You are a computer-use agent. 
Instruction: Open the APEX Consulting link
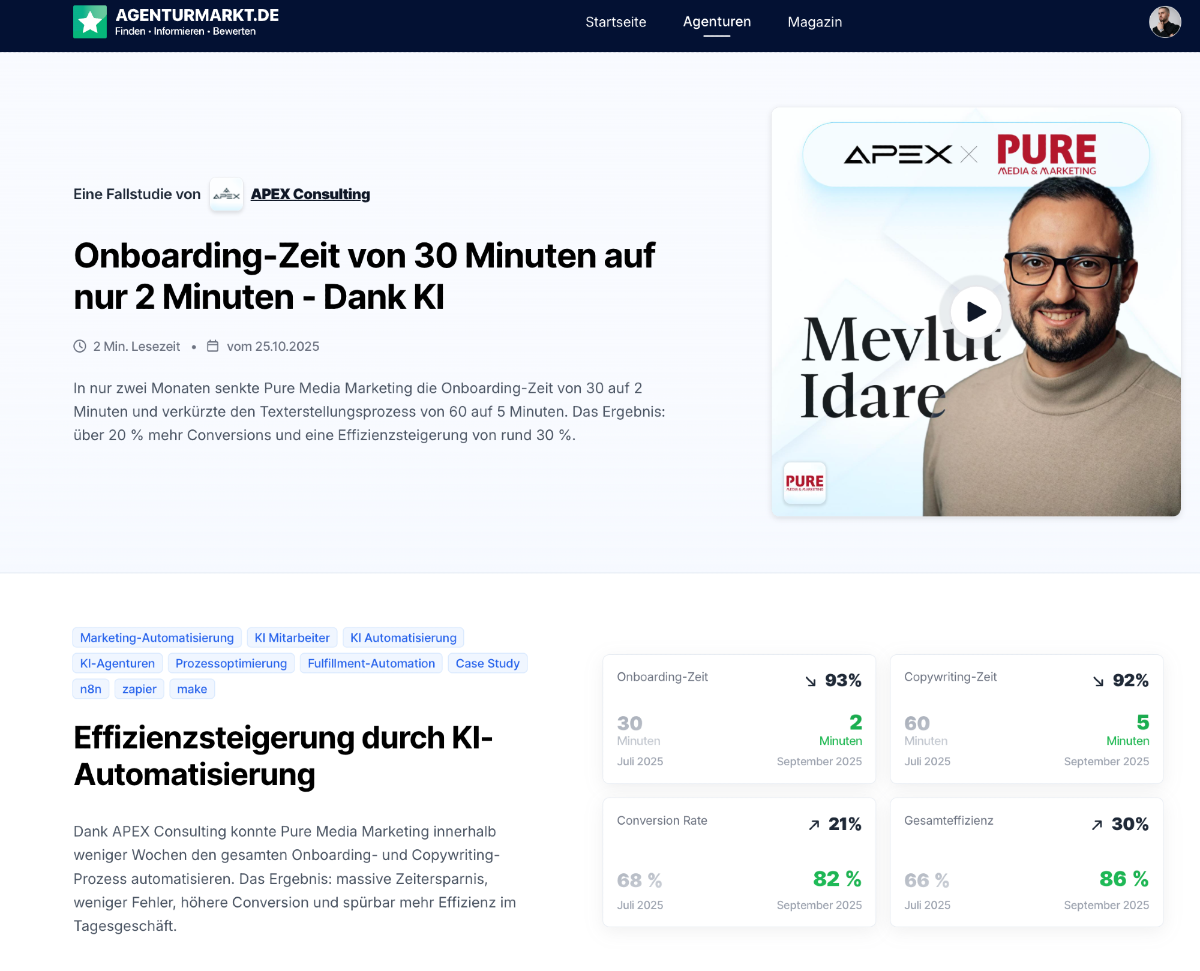coord(310,194)
